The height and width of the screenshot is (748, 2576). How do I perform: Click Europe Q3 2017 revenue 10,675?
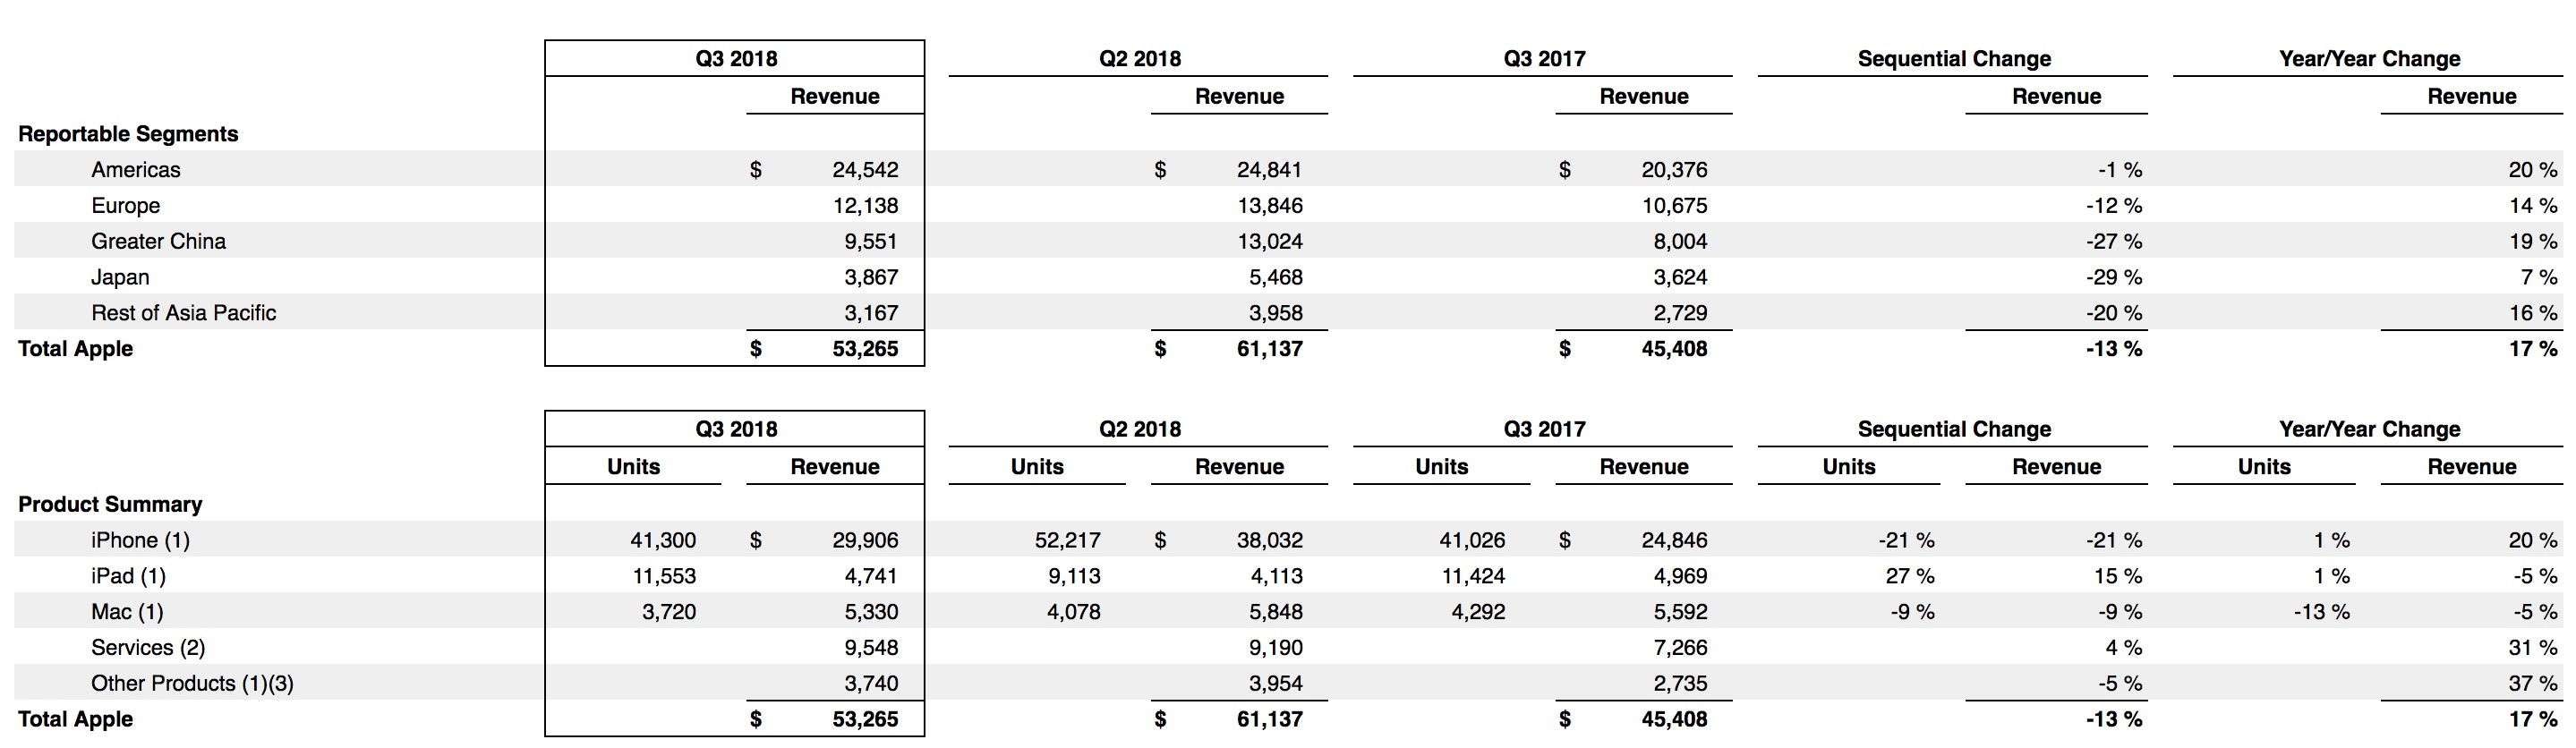coord(1674,206)
